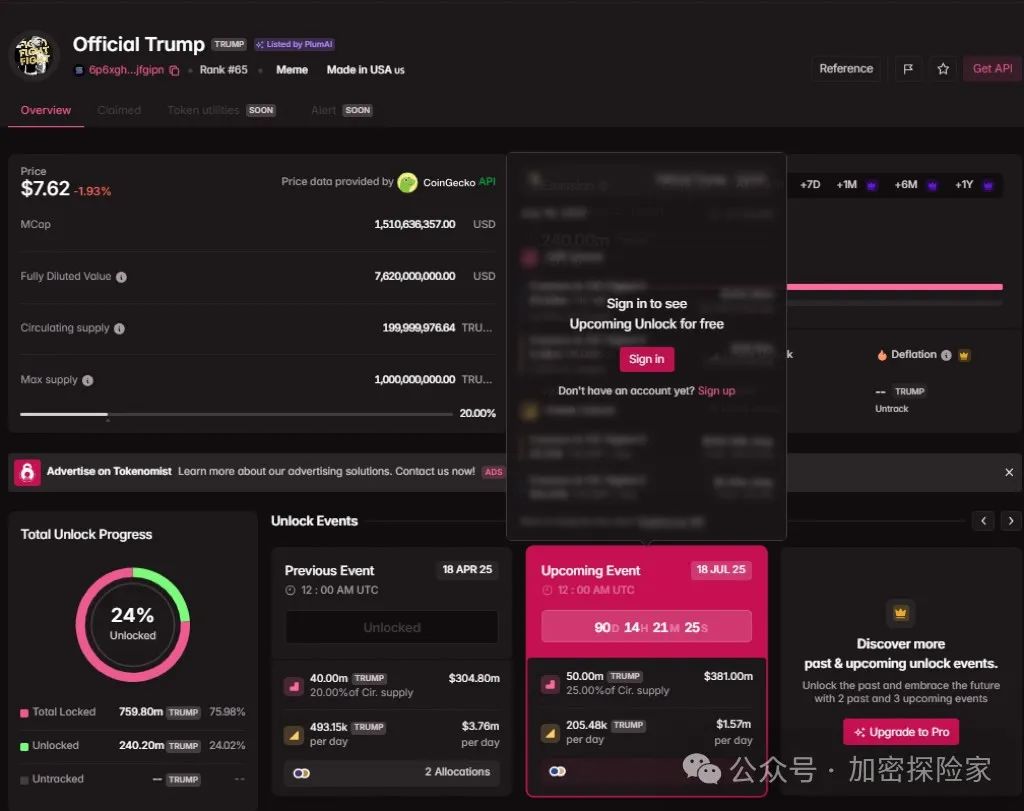Viewport: 1024px width, 811px height.
Task: Go to previous unlock events arrow
Action: [x=984, y=520]
